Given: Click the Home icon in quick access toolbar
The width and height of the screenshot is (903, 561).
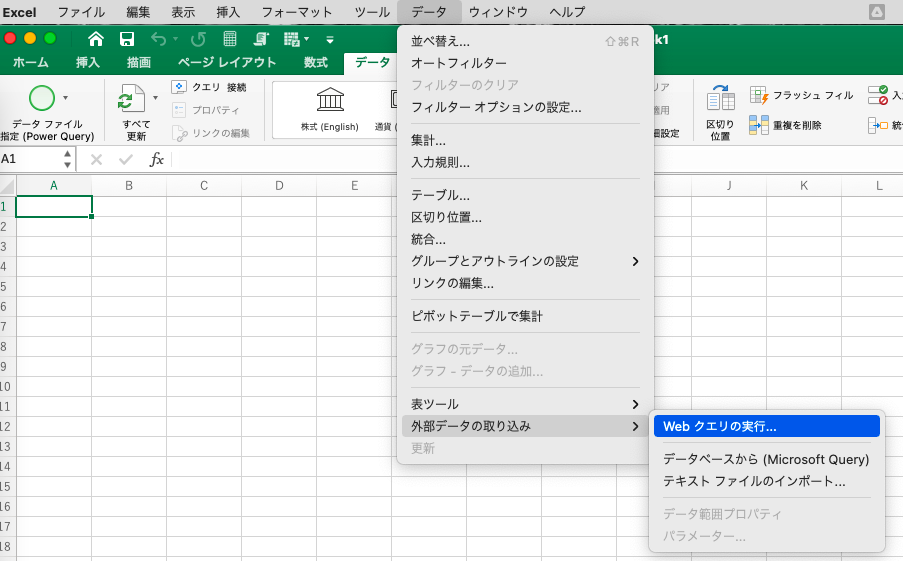Looking at the screenshot, I should click(x=96, y=39).
